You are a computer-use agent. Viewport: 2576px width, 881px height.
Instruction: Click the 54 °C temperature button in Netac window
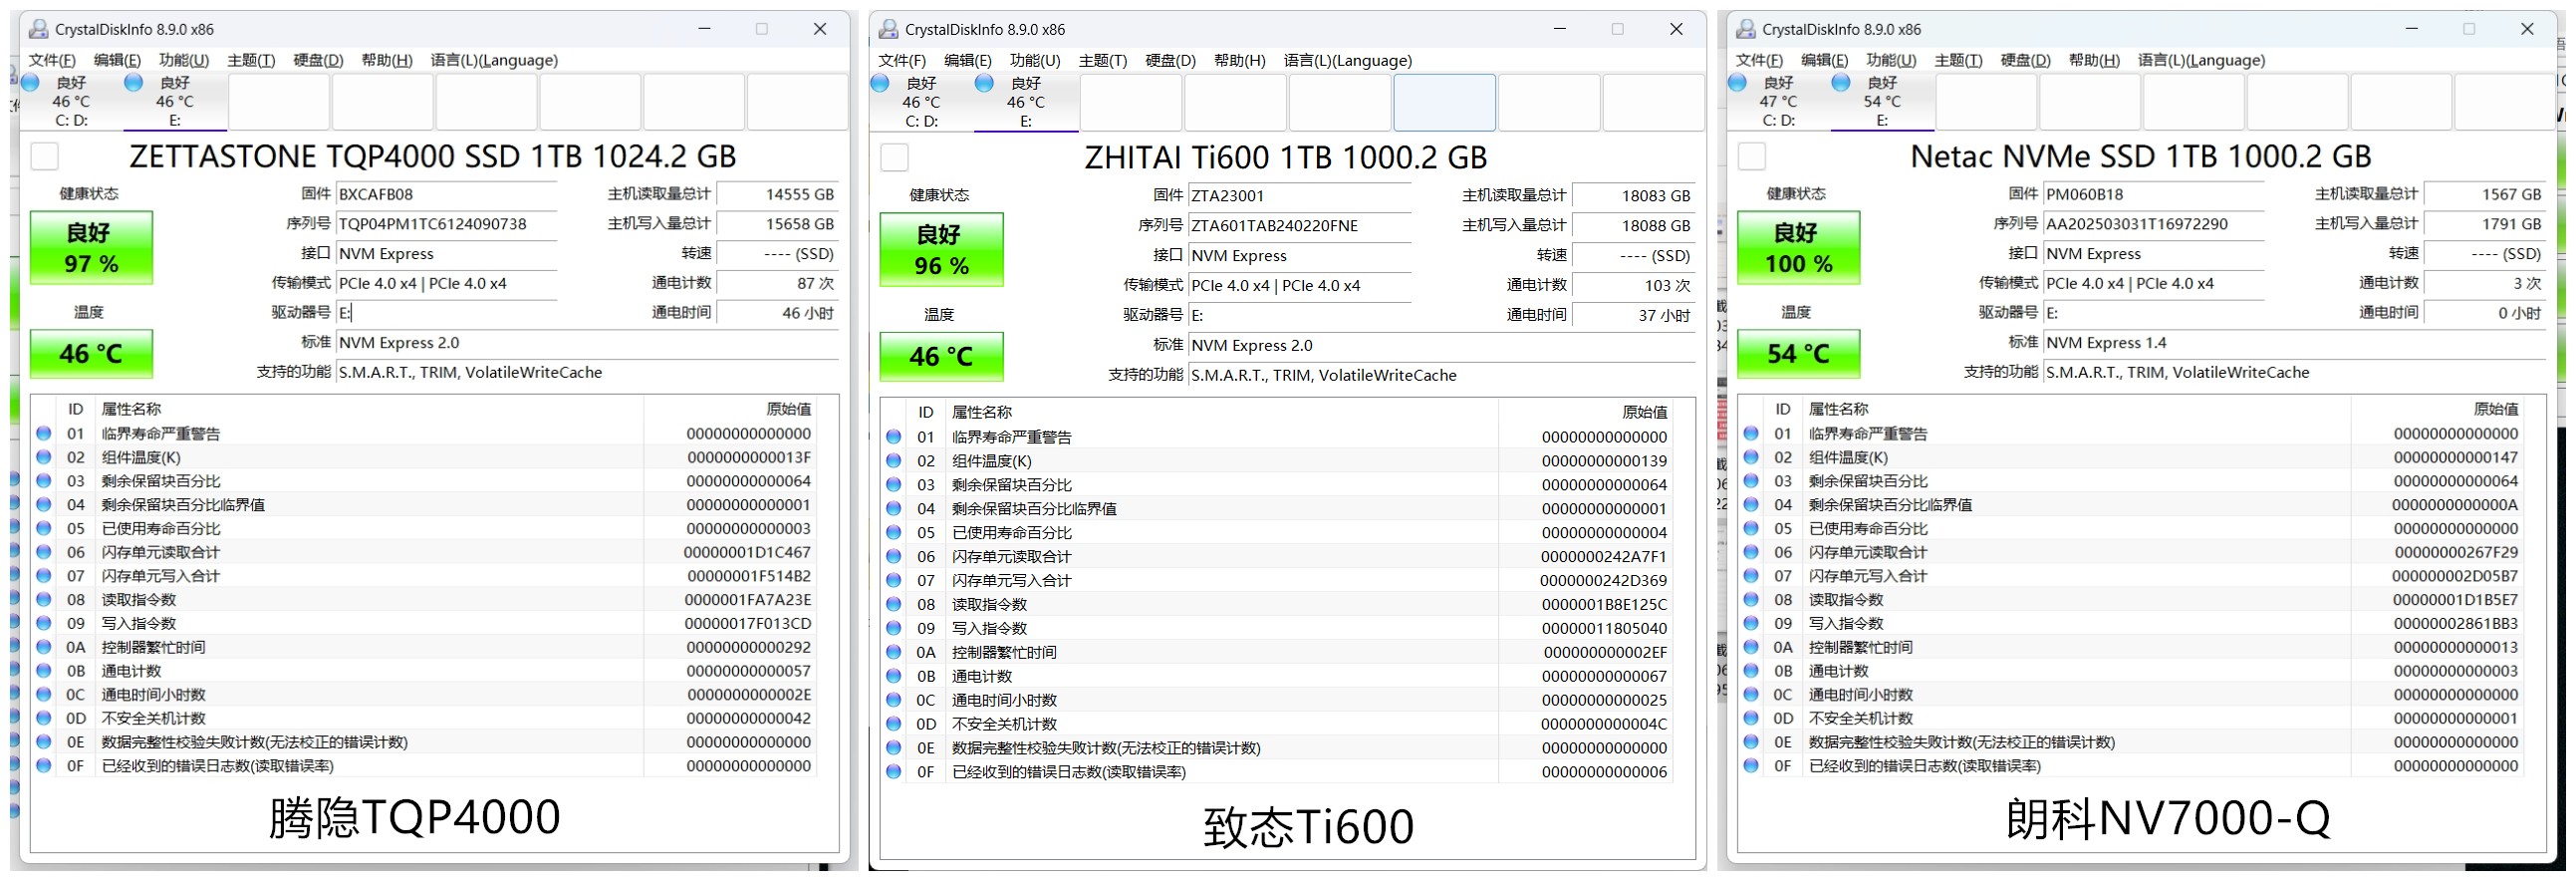1798,353
